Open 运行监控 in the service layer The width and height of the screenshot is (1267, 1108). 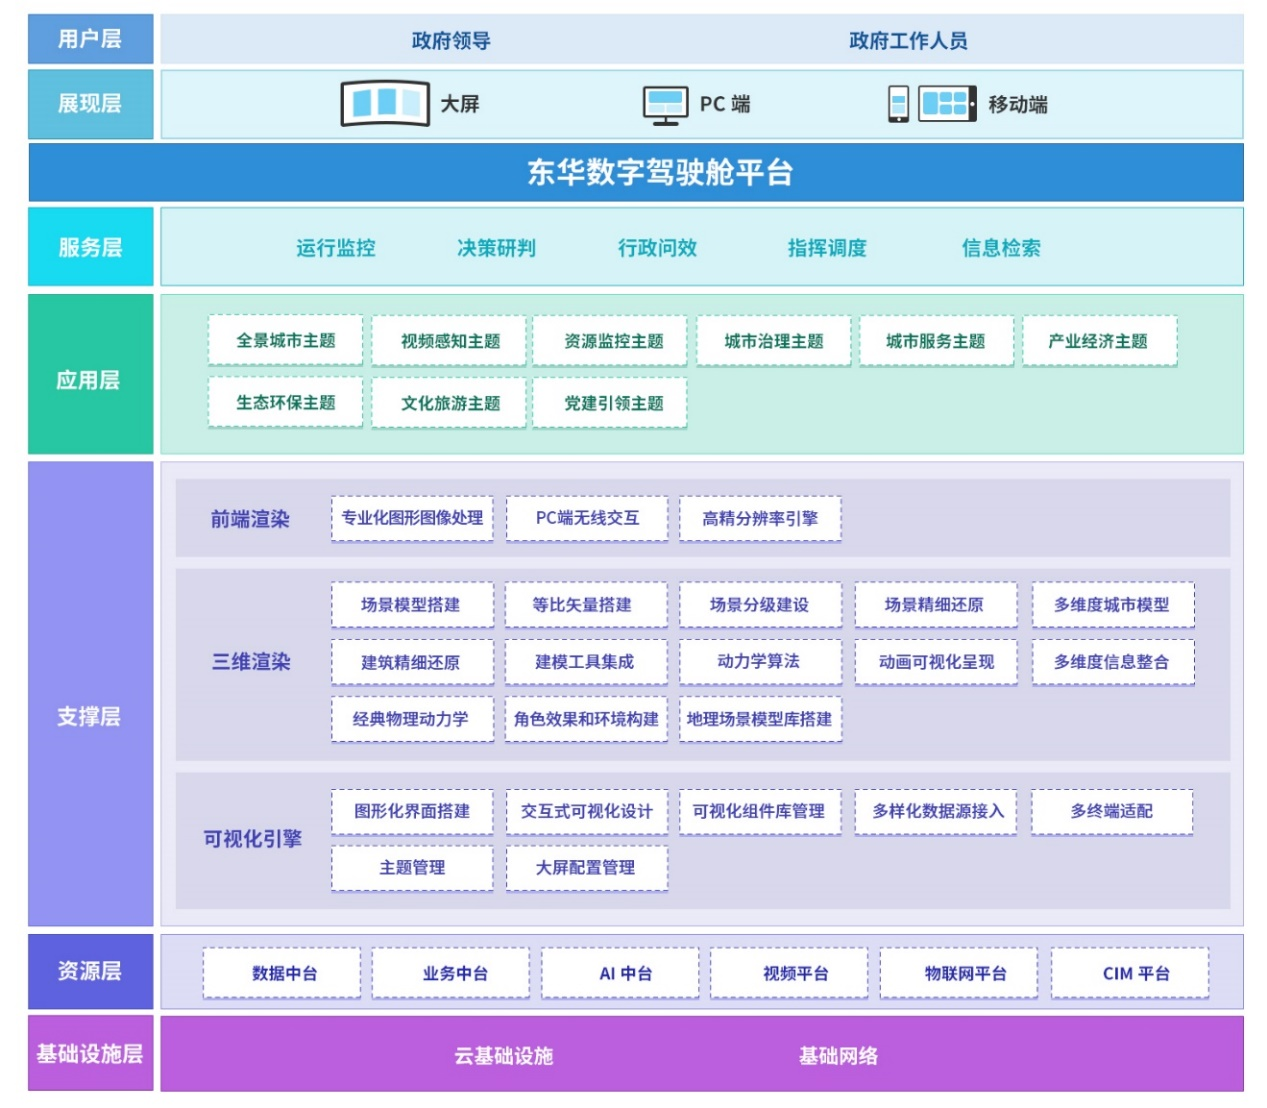[335, 248]
